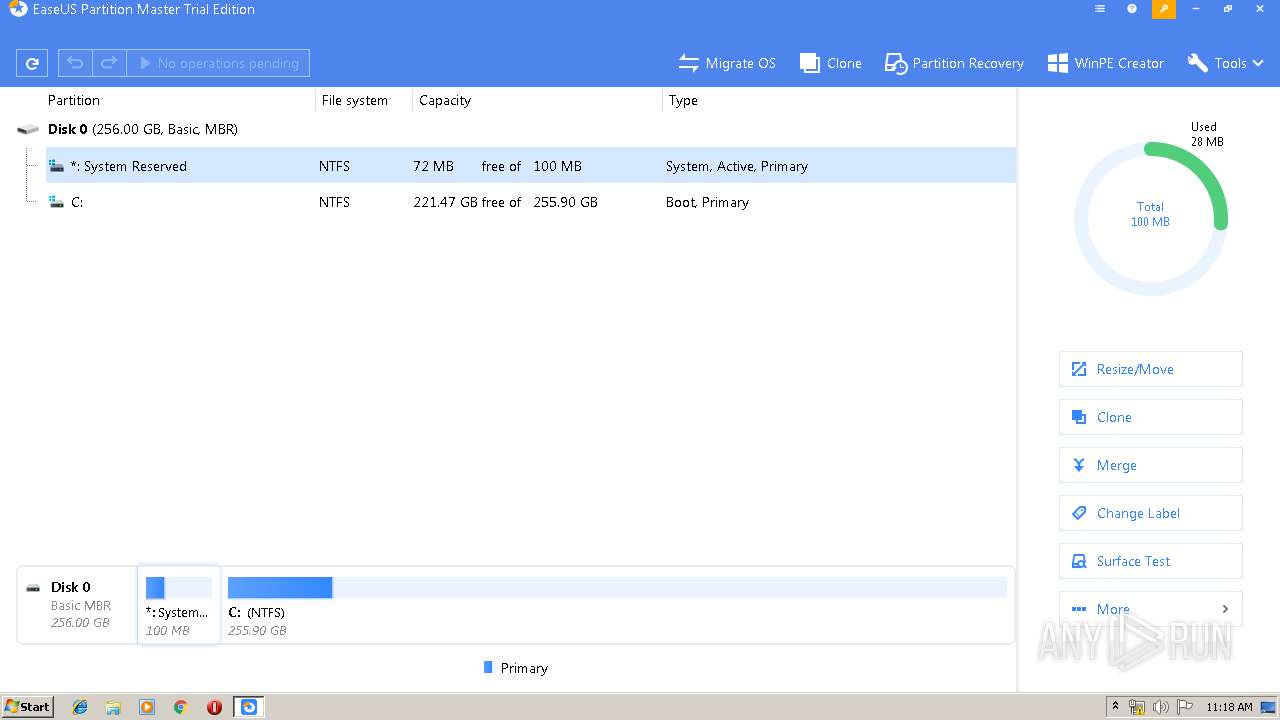Click the WinPE Creator Windows logo icon
Image resolution: width=1280 pixels, height=720 pixels.
click(1057, 63)
